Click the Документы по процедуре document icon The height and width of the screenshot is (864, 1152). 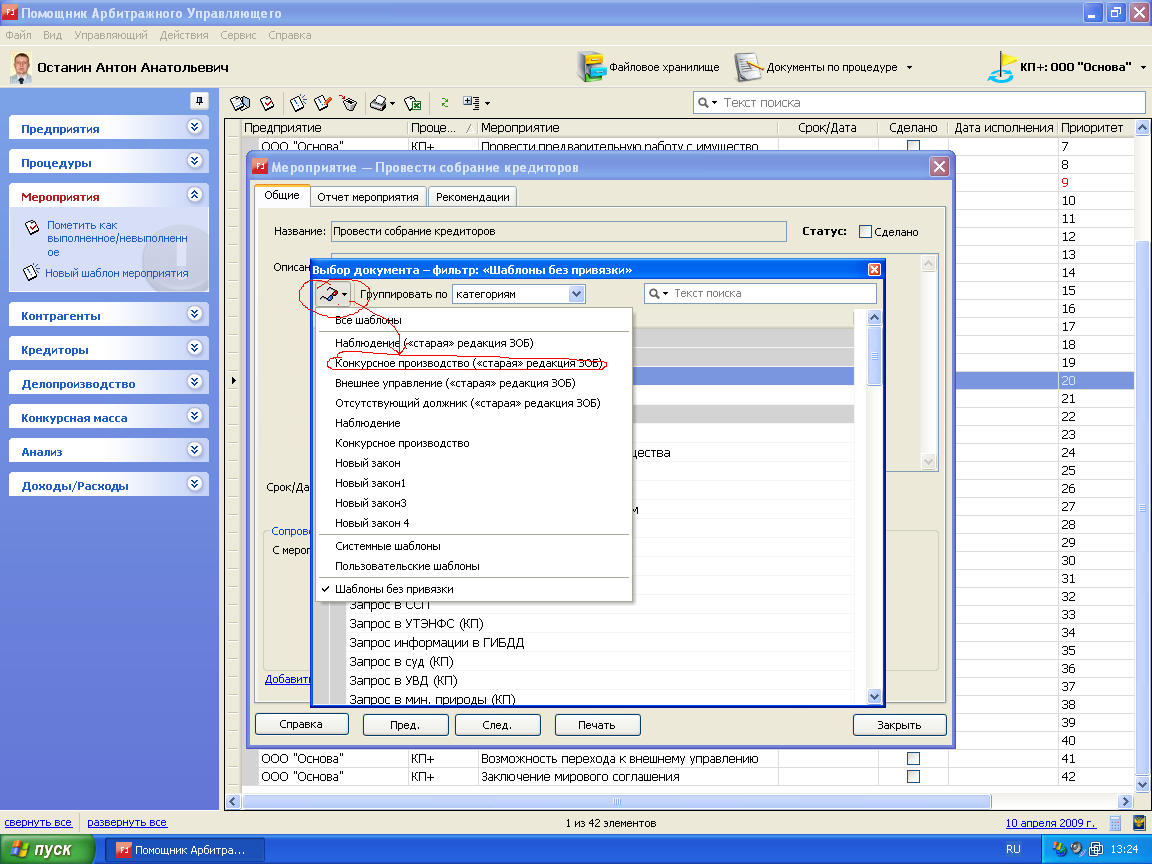tap(749, 67)
